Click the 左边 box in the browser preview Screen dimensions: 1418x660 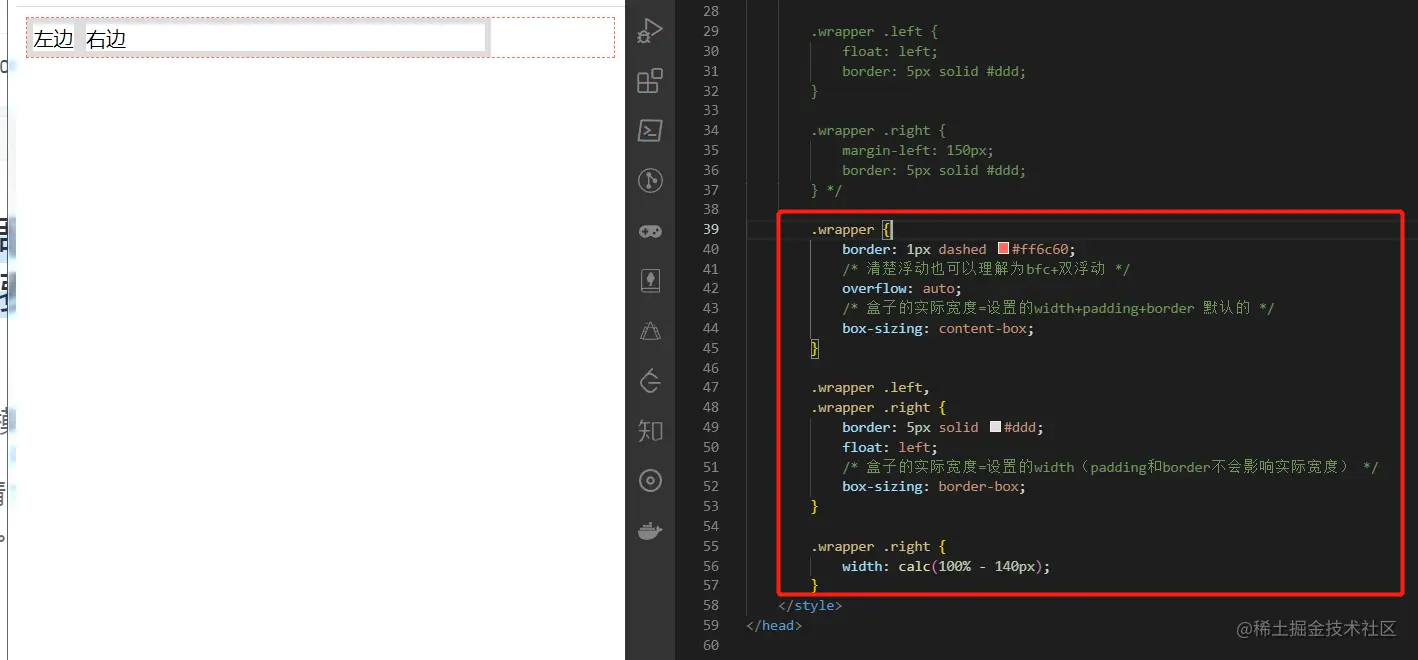click(x=54, y=39)
